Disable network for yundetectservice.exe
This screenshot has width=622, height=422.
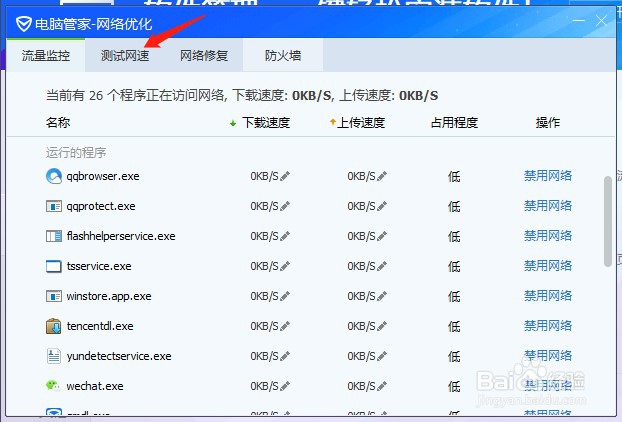pyautogui.click(x=548, y=356)
